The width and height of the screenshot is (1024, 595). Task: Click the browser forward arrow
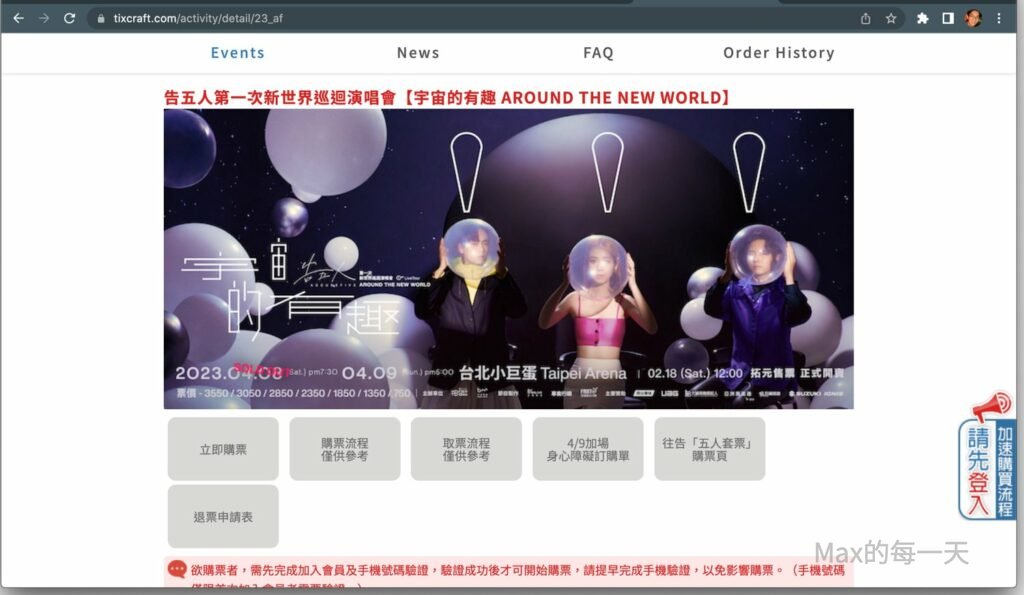[44, 18]
